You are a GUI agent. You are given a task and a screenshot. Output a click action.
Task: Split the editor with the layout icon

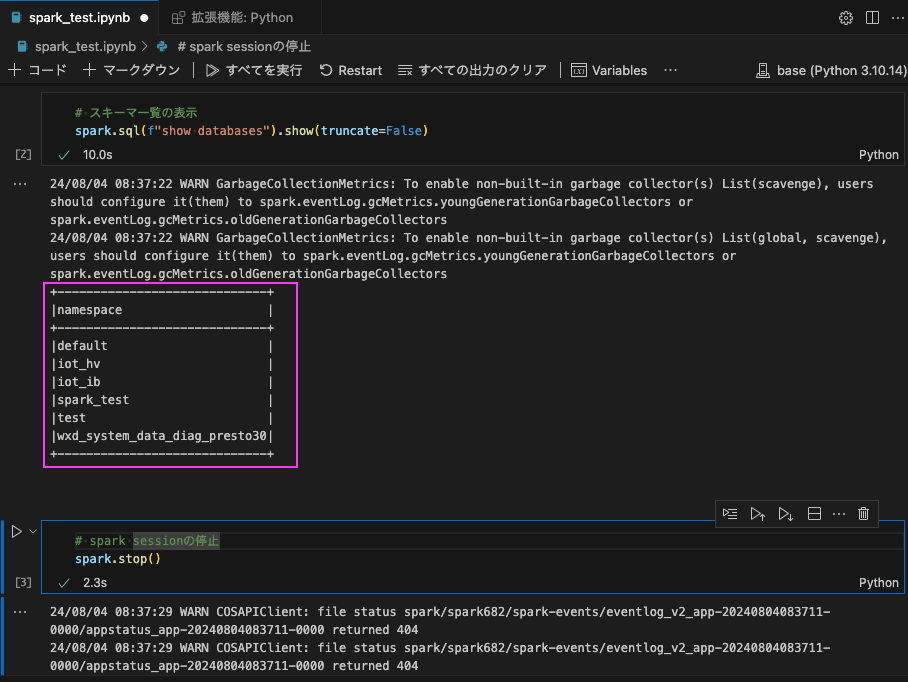872,18
